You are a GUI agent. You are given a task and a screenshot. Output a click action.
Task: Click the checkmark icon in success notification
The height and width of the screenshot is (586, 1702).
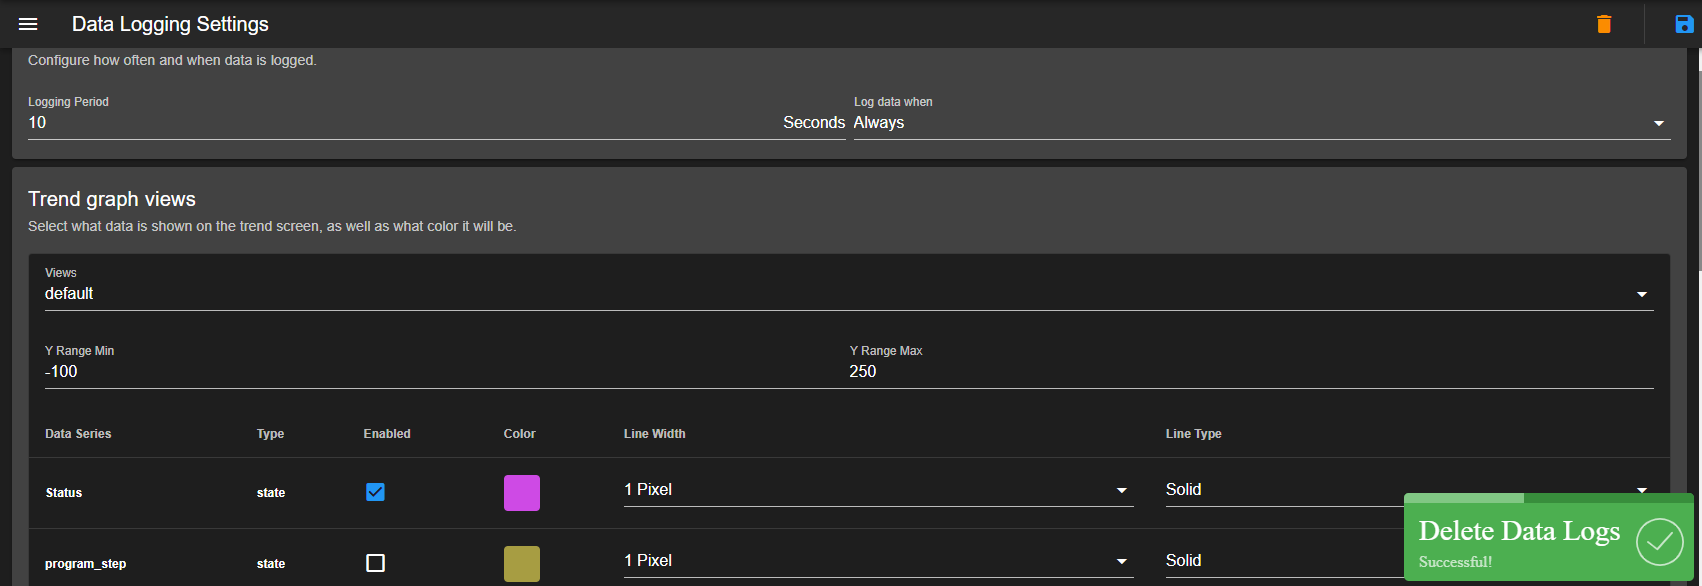point(1659,542)
